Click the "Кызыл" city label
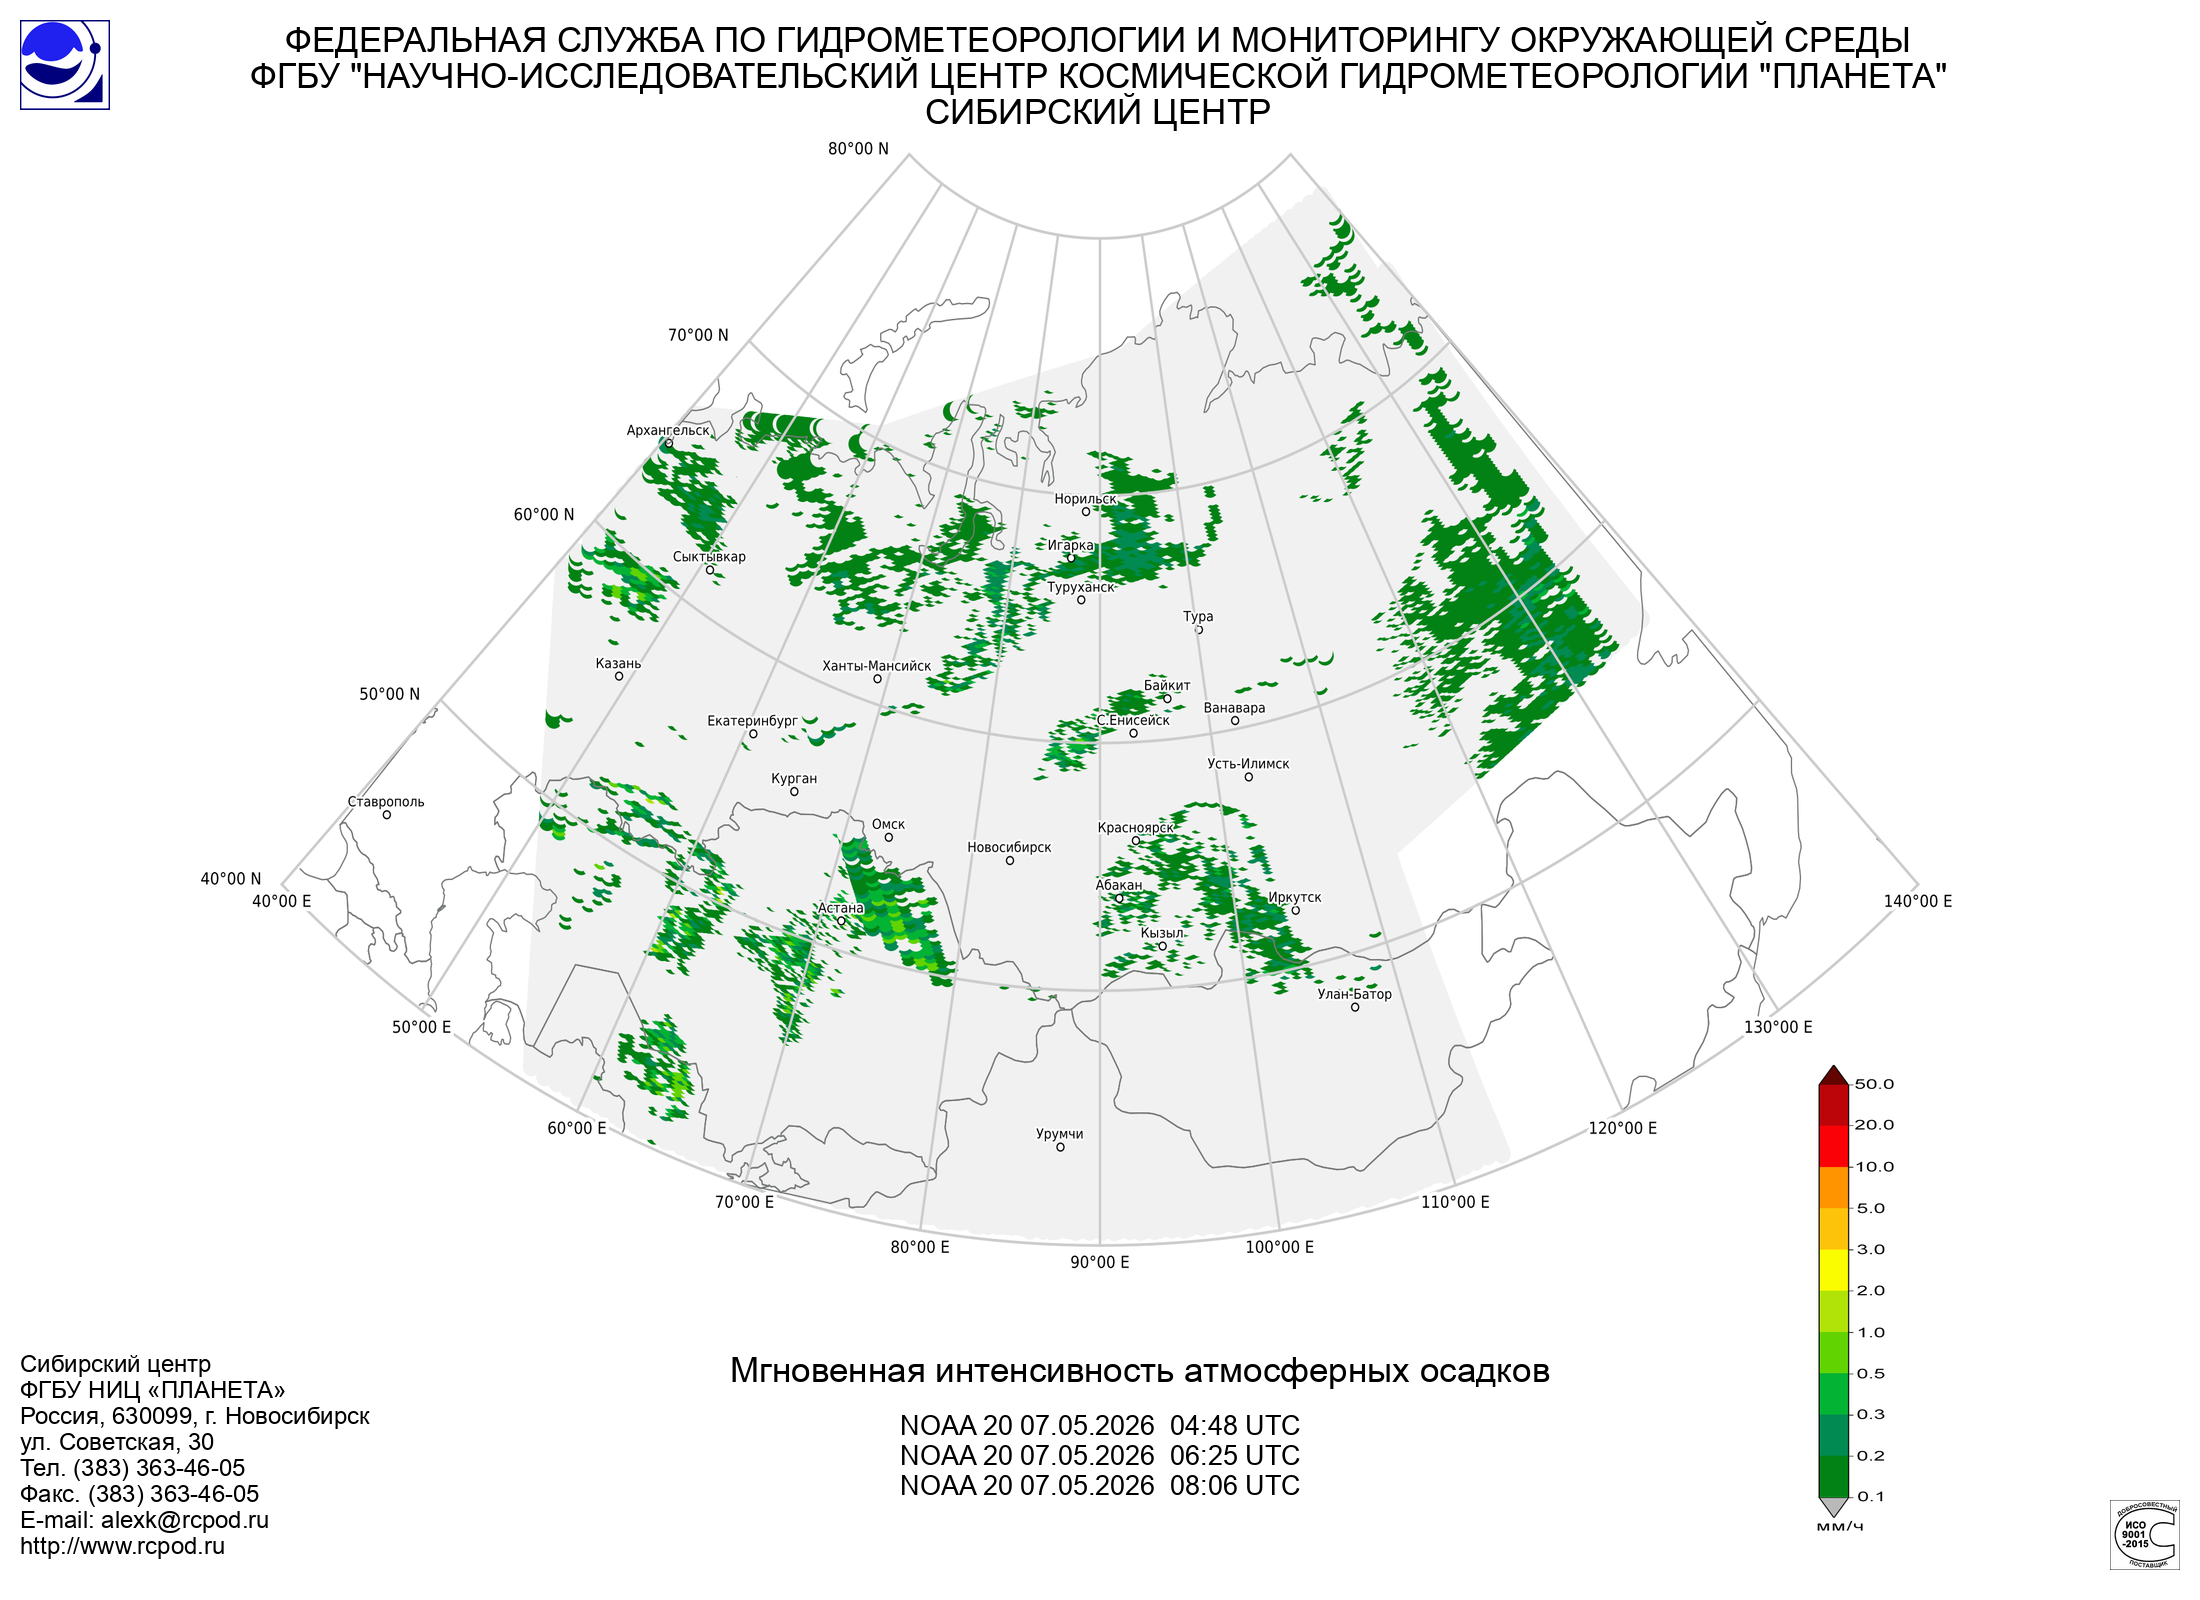Screen dimensions: 2200x1600 tap(1162, 933)
